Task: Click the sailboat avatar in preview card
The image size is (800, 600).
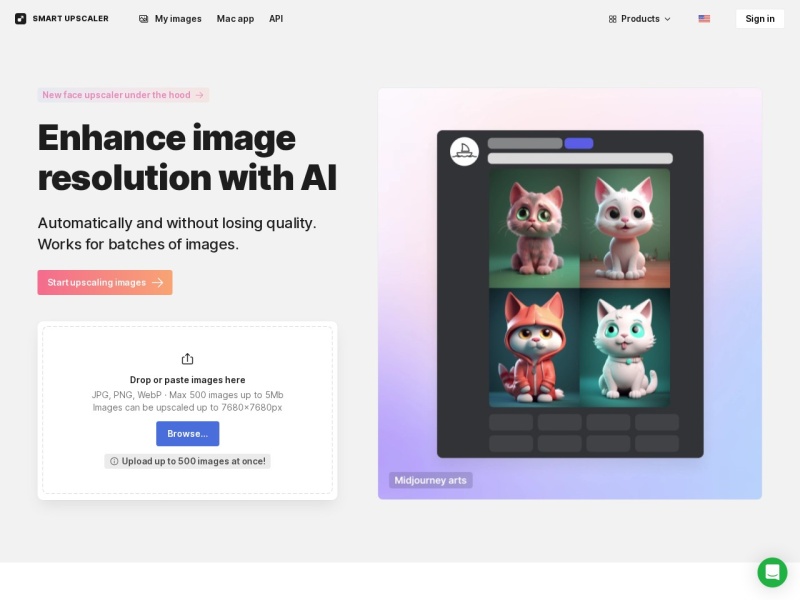Action: click(x=464, y=151)
